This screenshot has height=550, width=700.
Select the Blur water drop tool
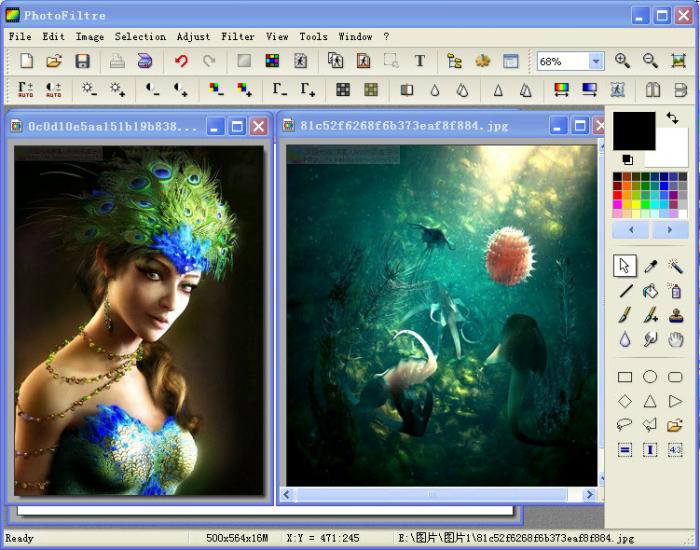625,340
